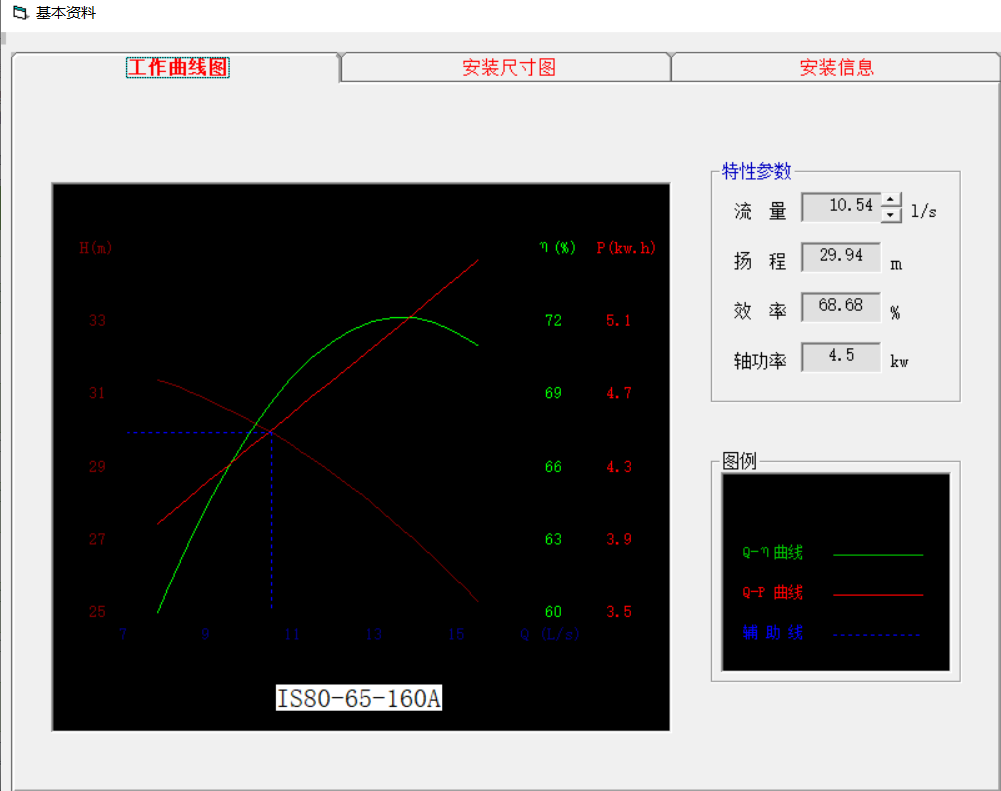1001x791 pixels.
Task: Click the blue dashed legend line sample
Action: pos(878,635)
